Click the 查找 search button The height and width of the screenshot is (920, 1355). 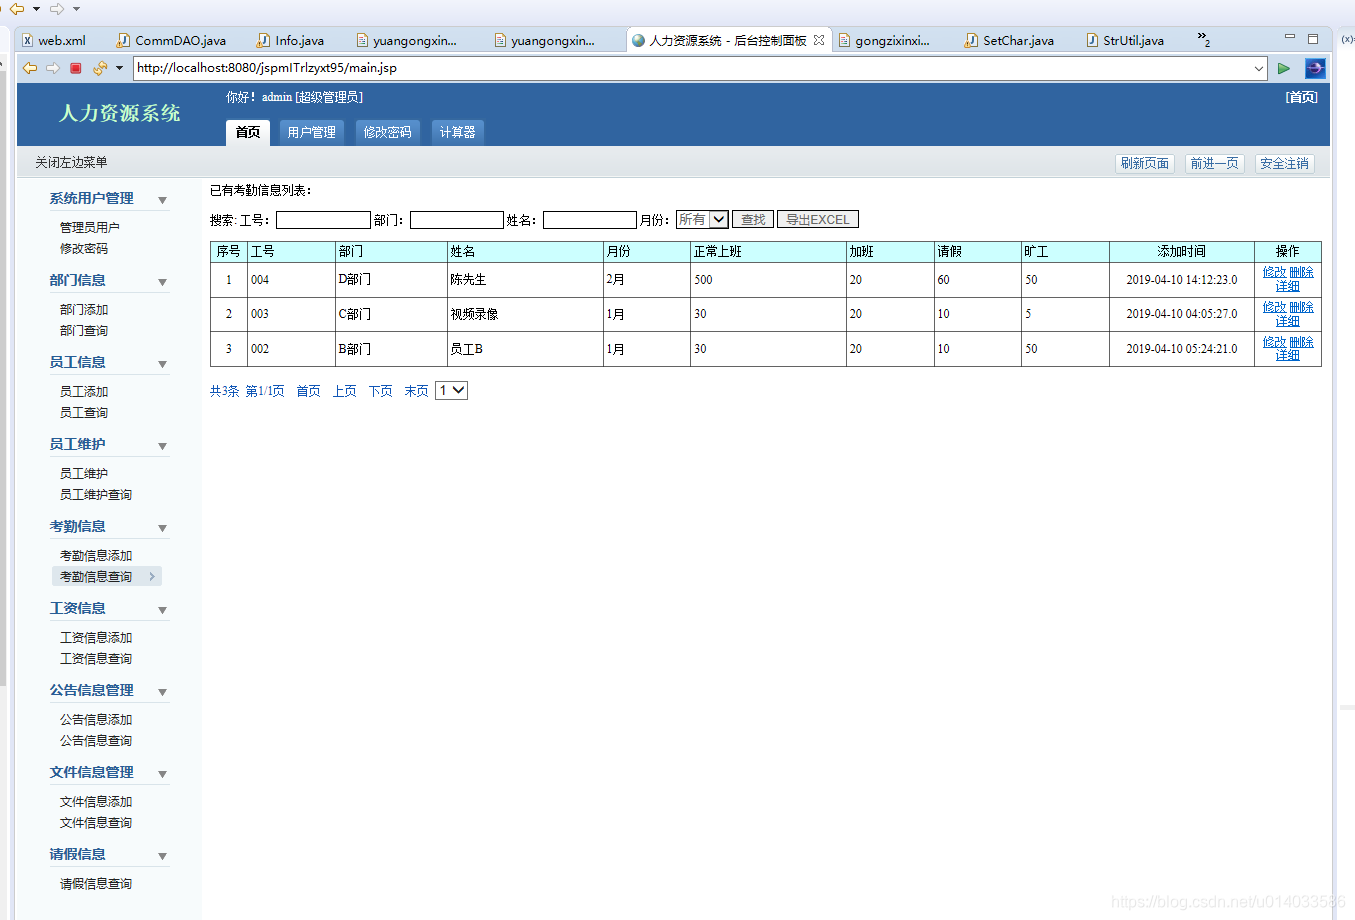(753, 220)
